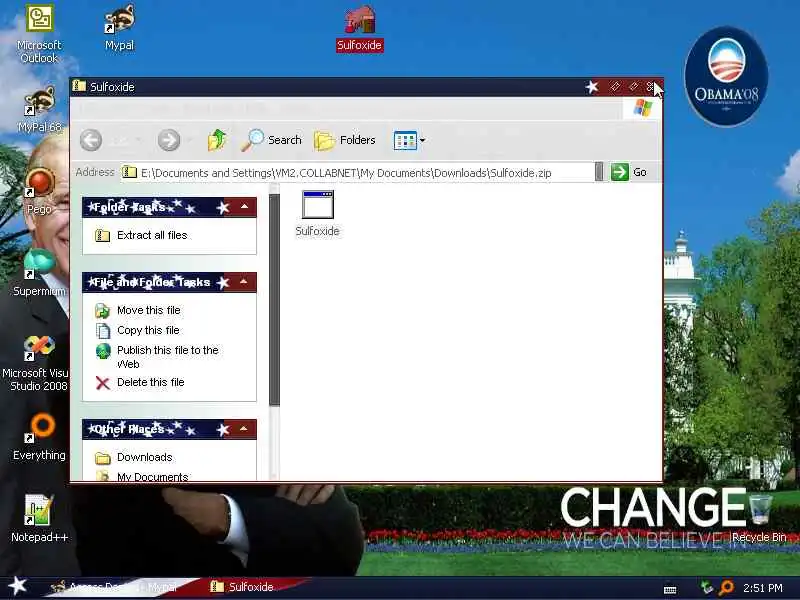Screen dimensions: 800x600
Task: Minimize the Sulfoxide window
Action: tap(615, 87)
